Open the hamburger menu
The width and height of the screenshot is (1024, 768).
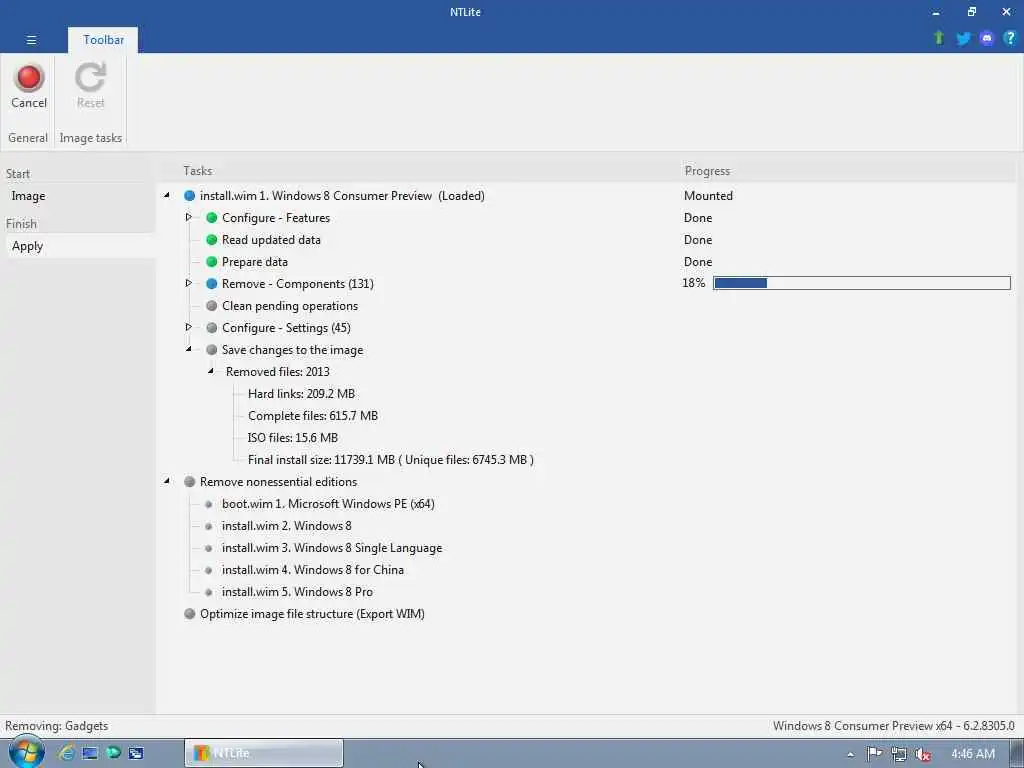(31, 40)
